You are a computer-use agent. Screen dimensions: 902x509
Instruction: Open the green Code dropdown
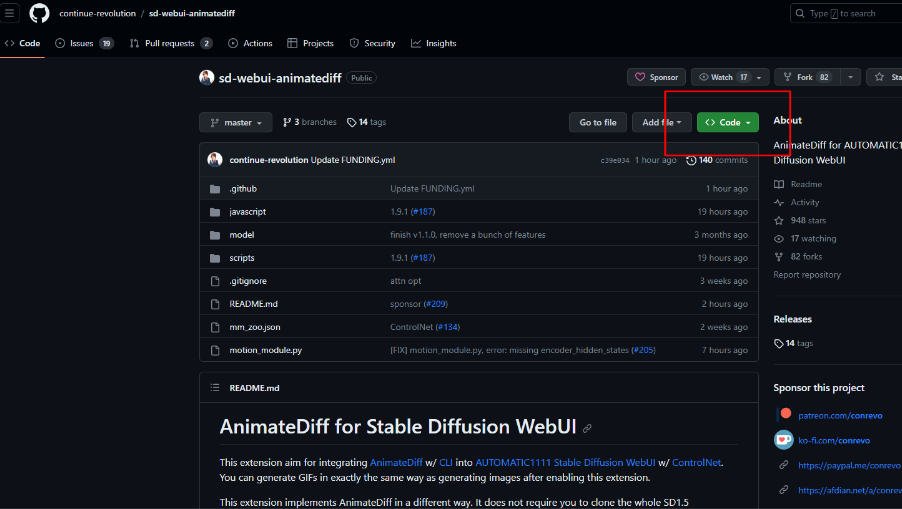(728, 122)
